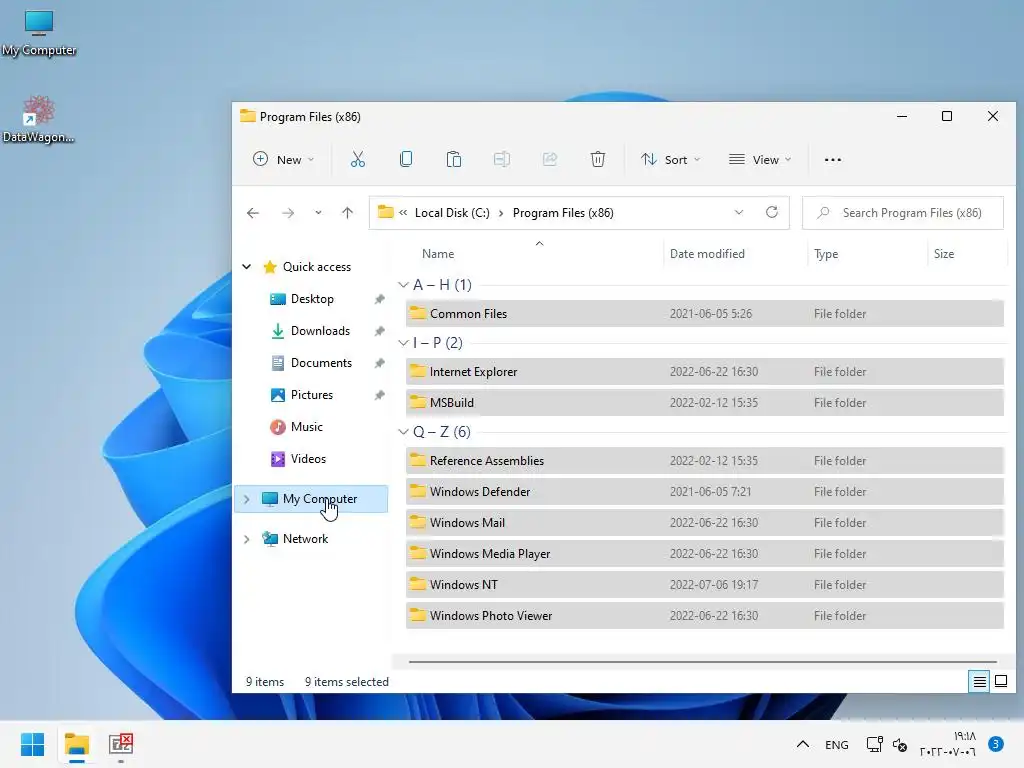This screenshot has width=1024, height=768.
Task: Refresh the Program Files (x86) folder
Action: click(x=772, y=212)
